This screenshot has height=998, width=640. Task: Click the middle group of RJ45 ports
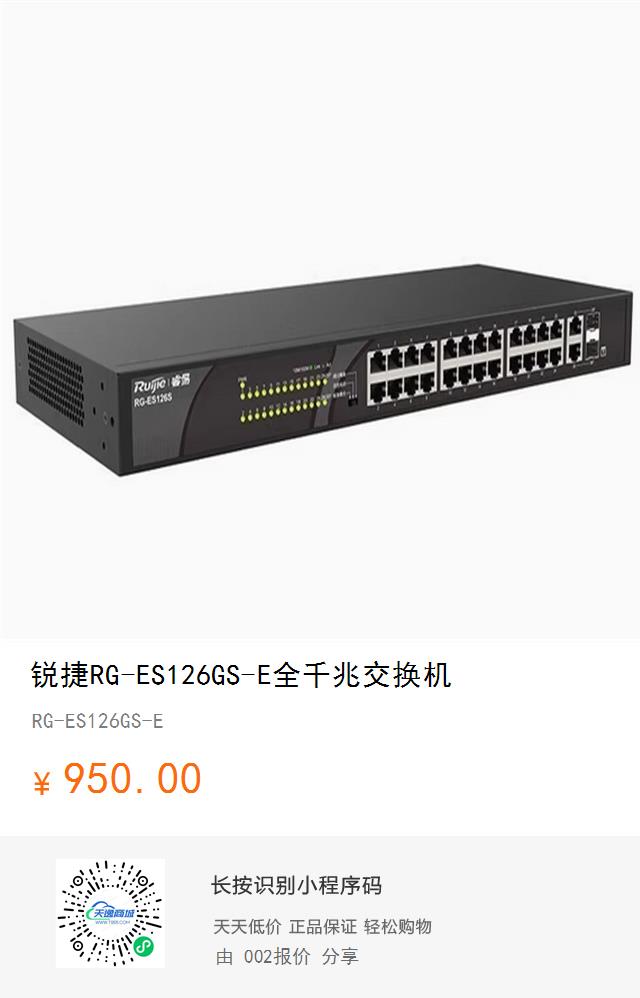point(472,358)
